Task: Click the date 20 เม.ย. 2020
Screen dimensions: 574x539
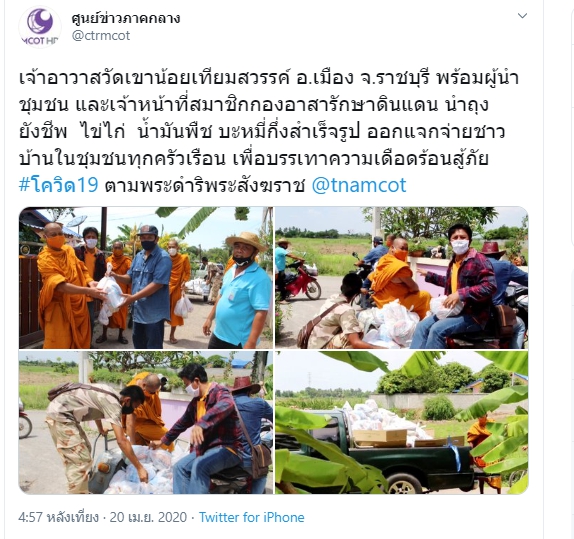Action: click(148, 517)
